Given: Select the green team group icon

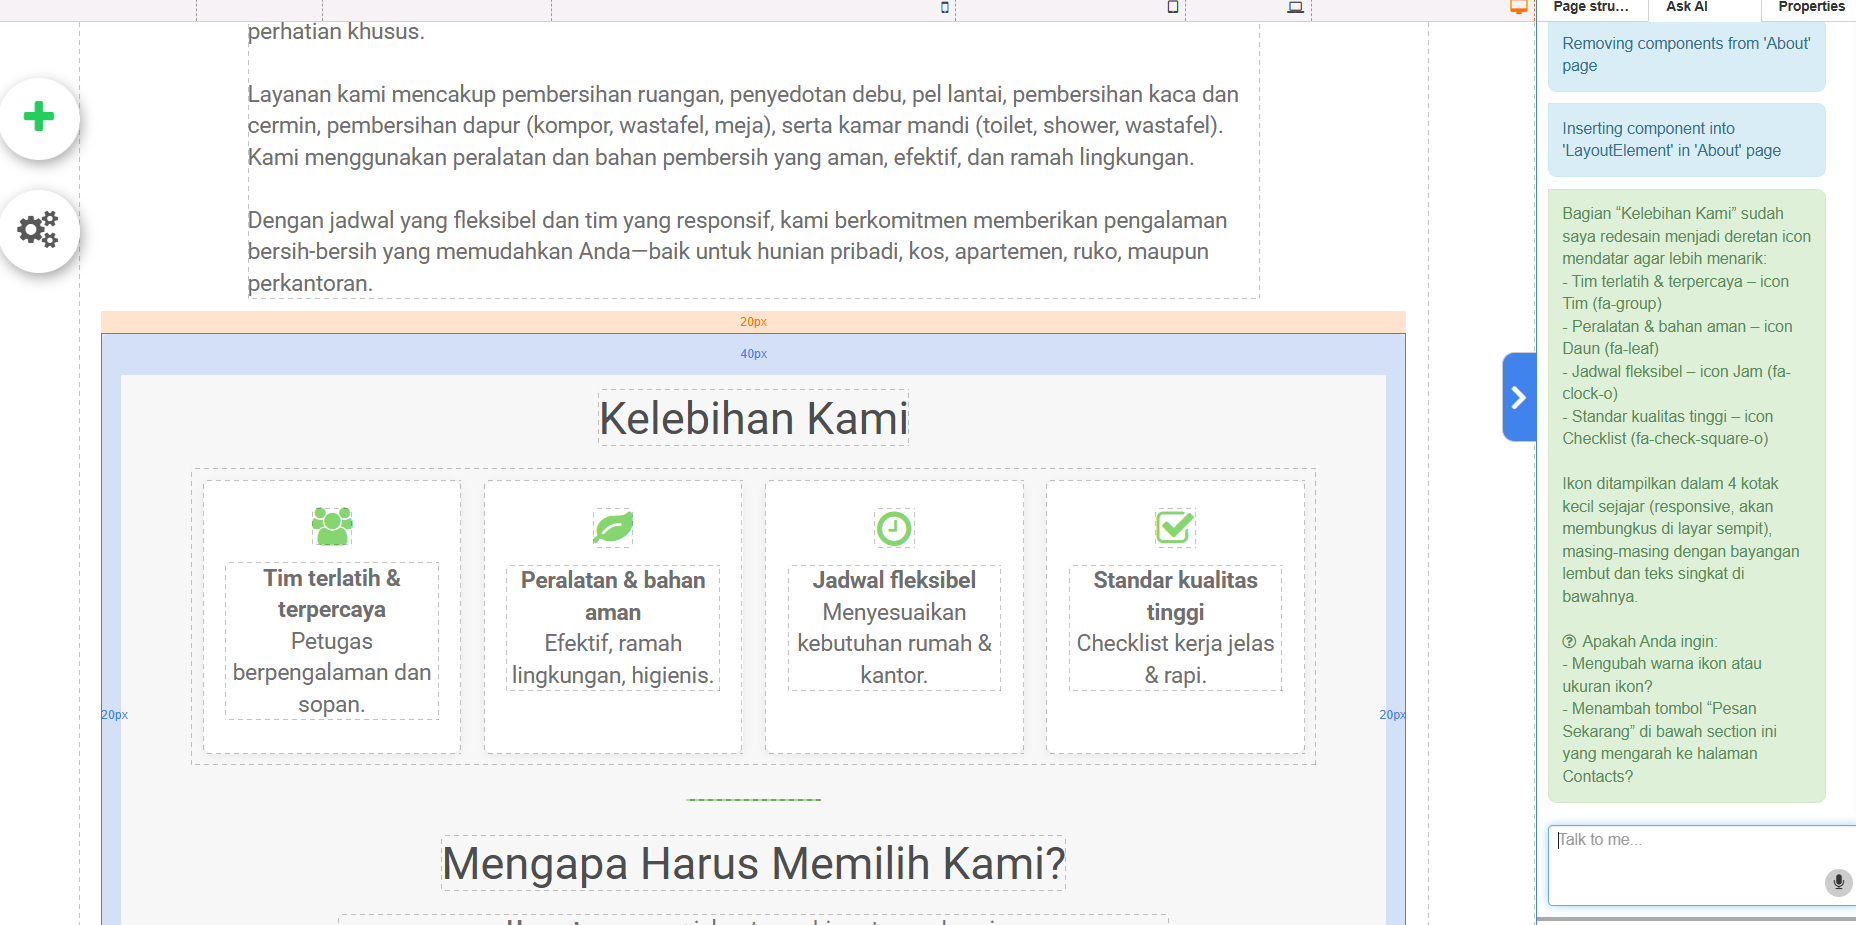Looking at the screenshot, I should coord(332,526).
